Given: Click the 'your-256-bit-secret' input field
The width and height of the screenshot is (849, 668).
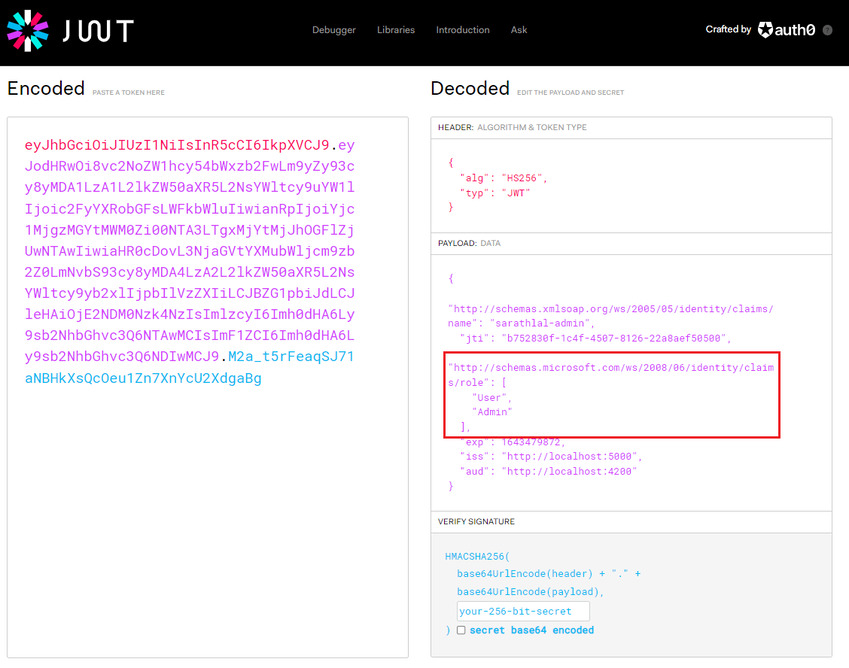Looking at the screenshot, I should coord(522,610).
